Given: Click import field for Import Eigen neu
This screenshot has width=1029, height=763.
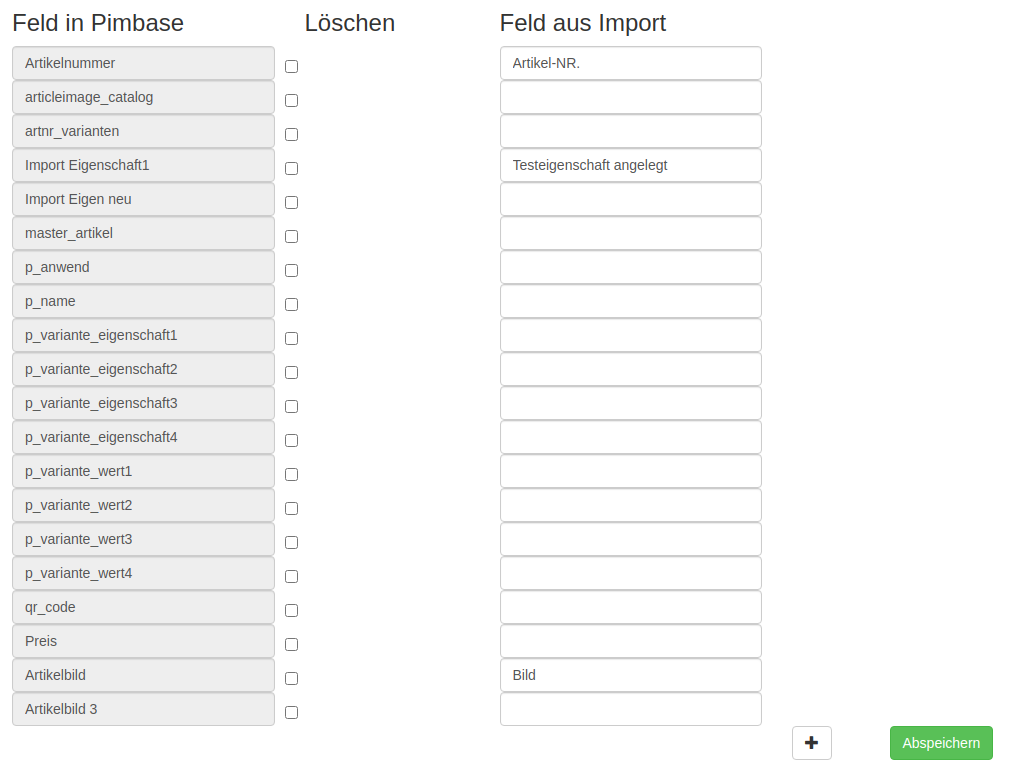Looking at the screenshot, I should tap(630, 199).
